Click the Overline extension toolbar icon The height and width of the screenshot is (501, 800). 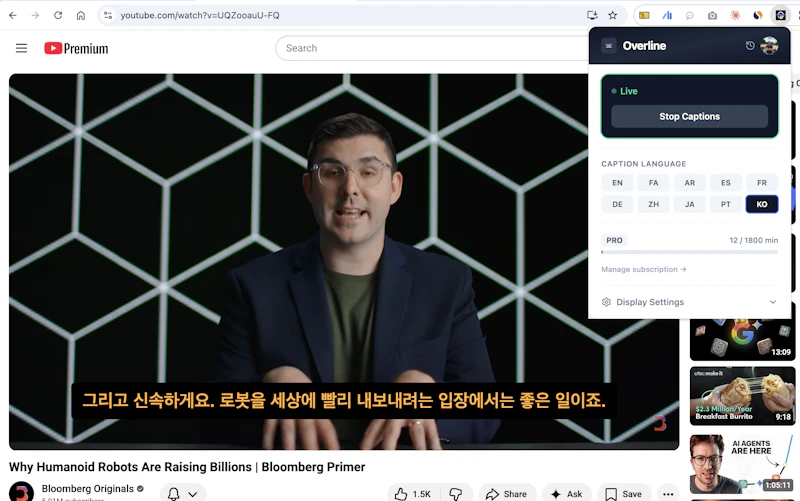click(x=780, y=15)
